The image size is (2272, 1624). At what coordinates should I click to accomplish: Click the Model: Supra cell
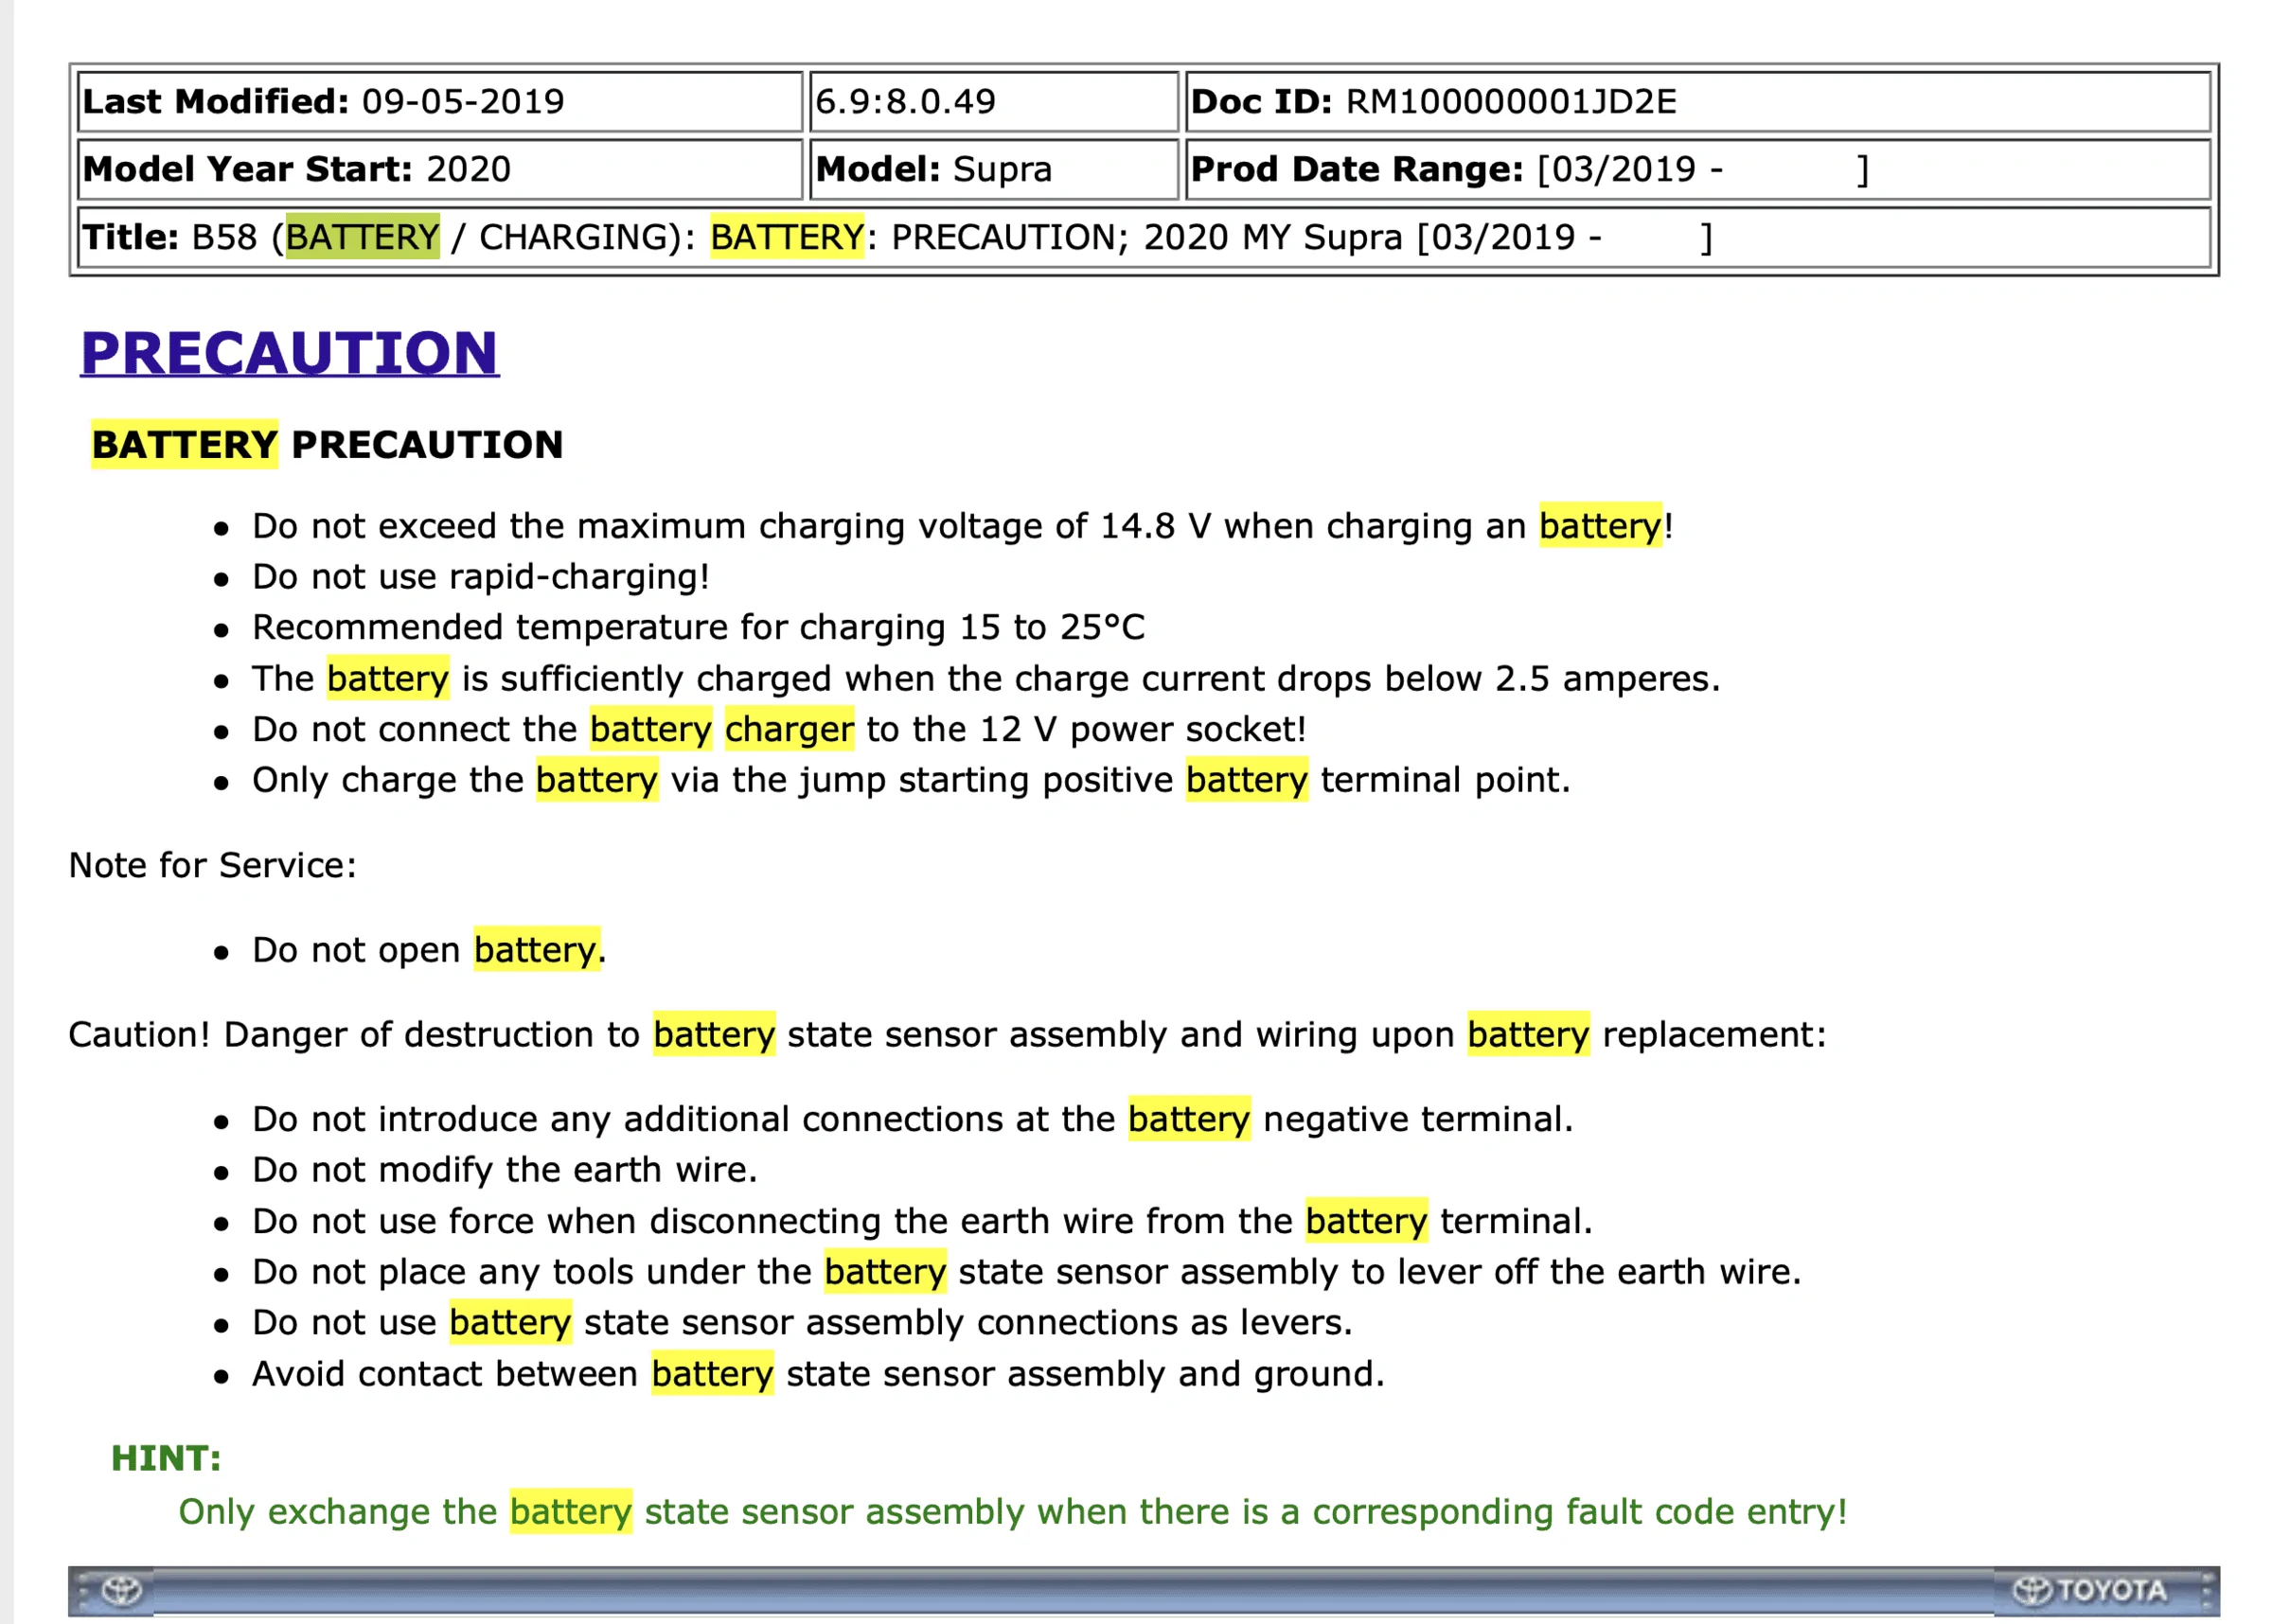993,169
